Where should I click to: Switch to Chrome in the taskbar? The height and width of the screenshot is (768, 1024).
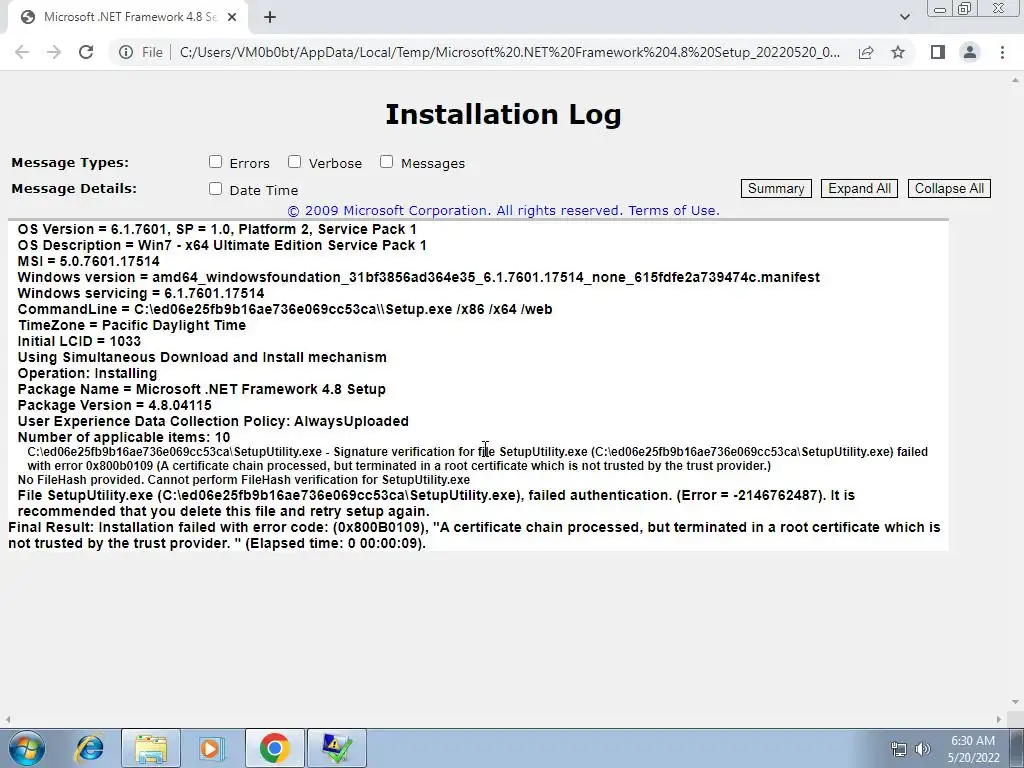tap(274, 748)
